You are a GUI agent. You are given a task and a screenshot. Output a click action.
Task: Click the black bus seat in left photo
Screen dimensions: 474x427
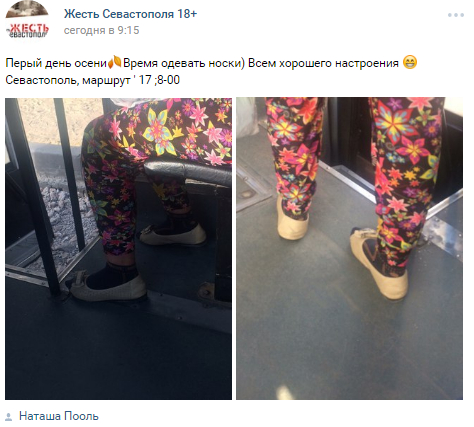(188, 172)
